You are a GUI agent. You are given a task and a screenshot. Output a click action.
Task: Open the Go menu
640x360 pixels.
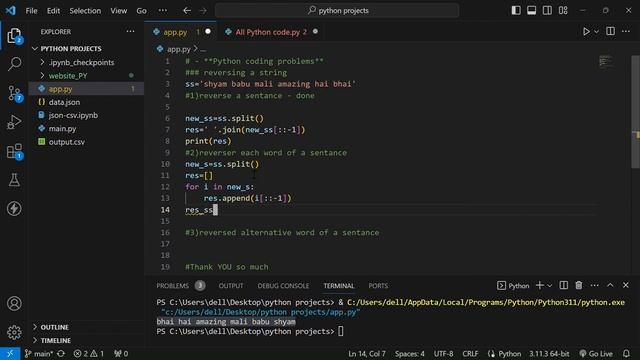[141, 11]
